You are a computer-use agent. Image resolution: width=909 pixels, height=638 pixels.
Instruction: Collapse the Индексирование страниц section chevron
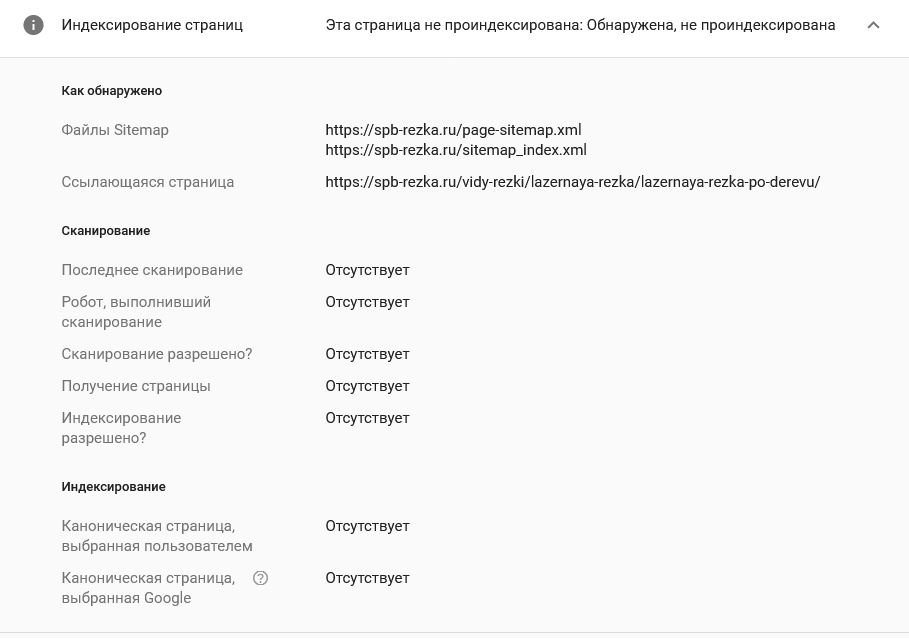point(873,25)
